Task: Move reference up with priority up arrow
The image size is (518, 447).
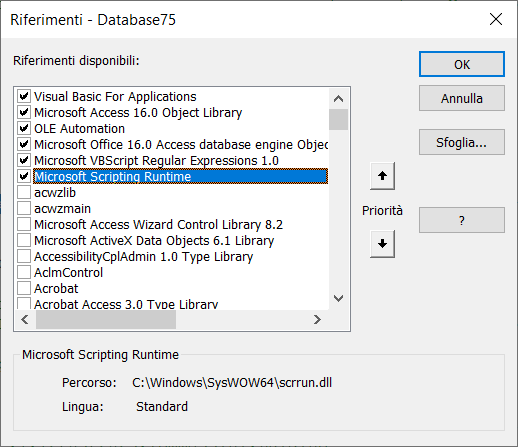Action: tap(382, 176)
